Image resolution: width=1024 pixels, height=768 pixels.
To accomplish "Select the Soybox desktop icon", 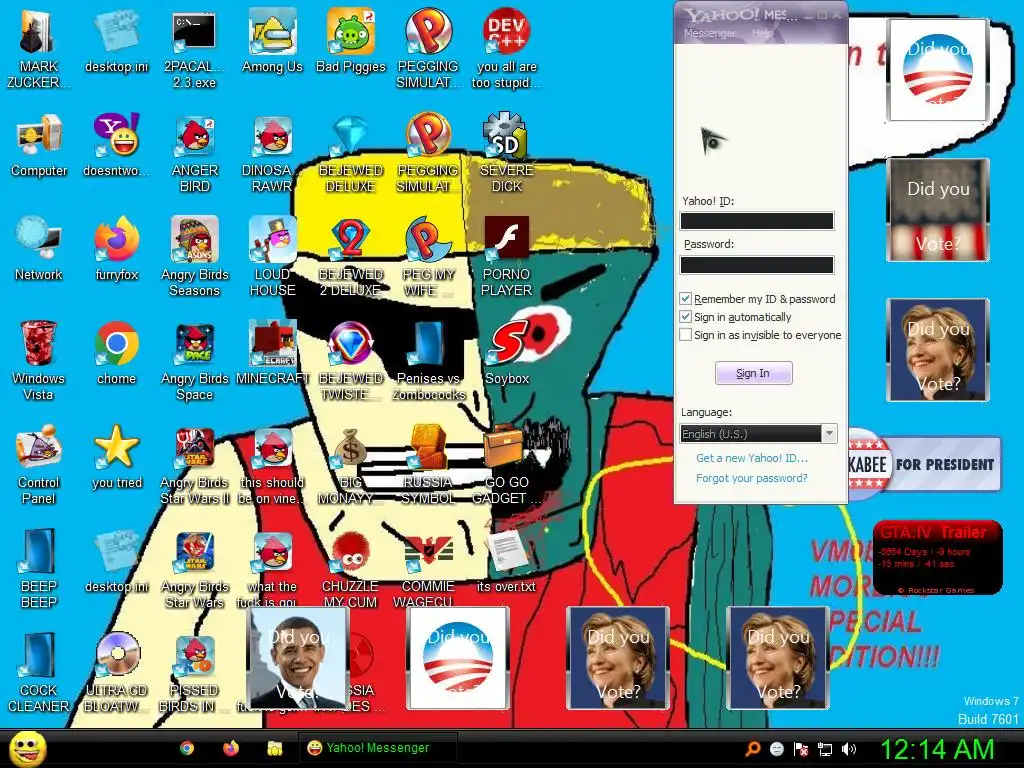I will click(507, 353).
